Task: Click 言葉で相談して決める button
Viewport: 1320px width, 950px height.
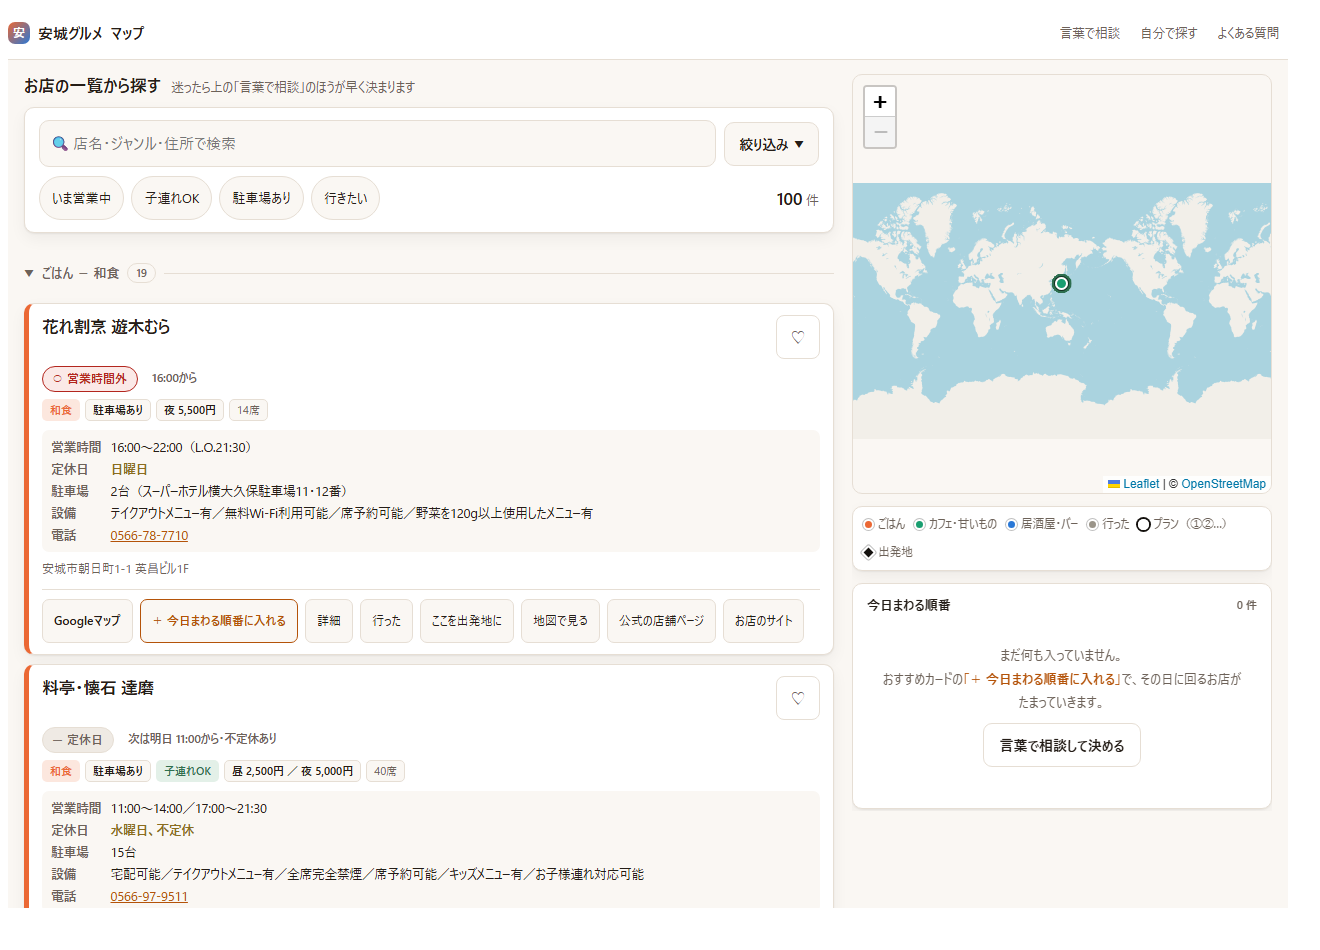Action: click(x=1062, y=745)
